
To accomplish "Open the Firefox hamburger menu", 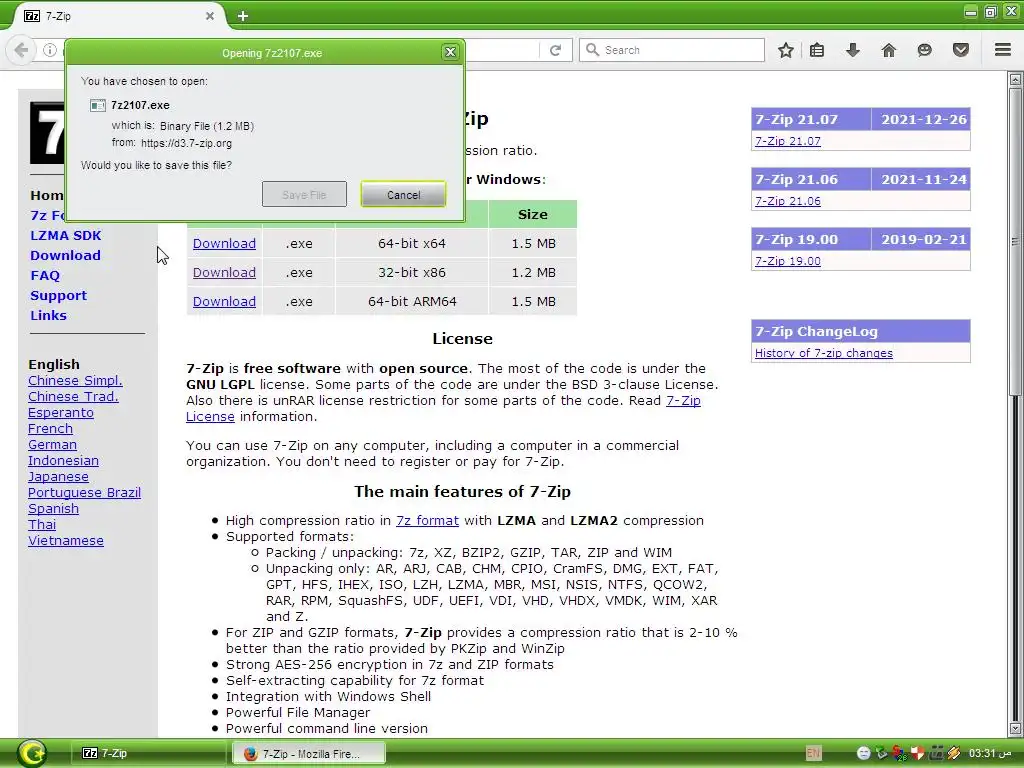I will click(x=1003, y=50).
